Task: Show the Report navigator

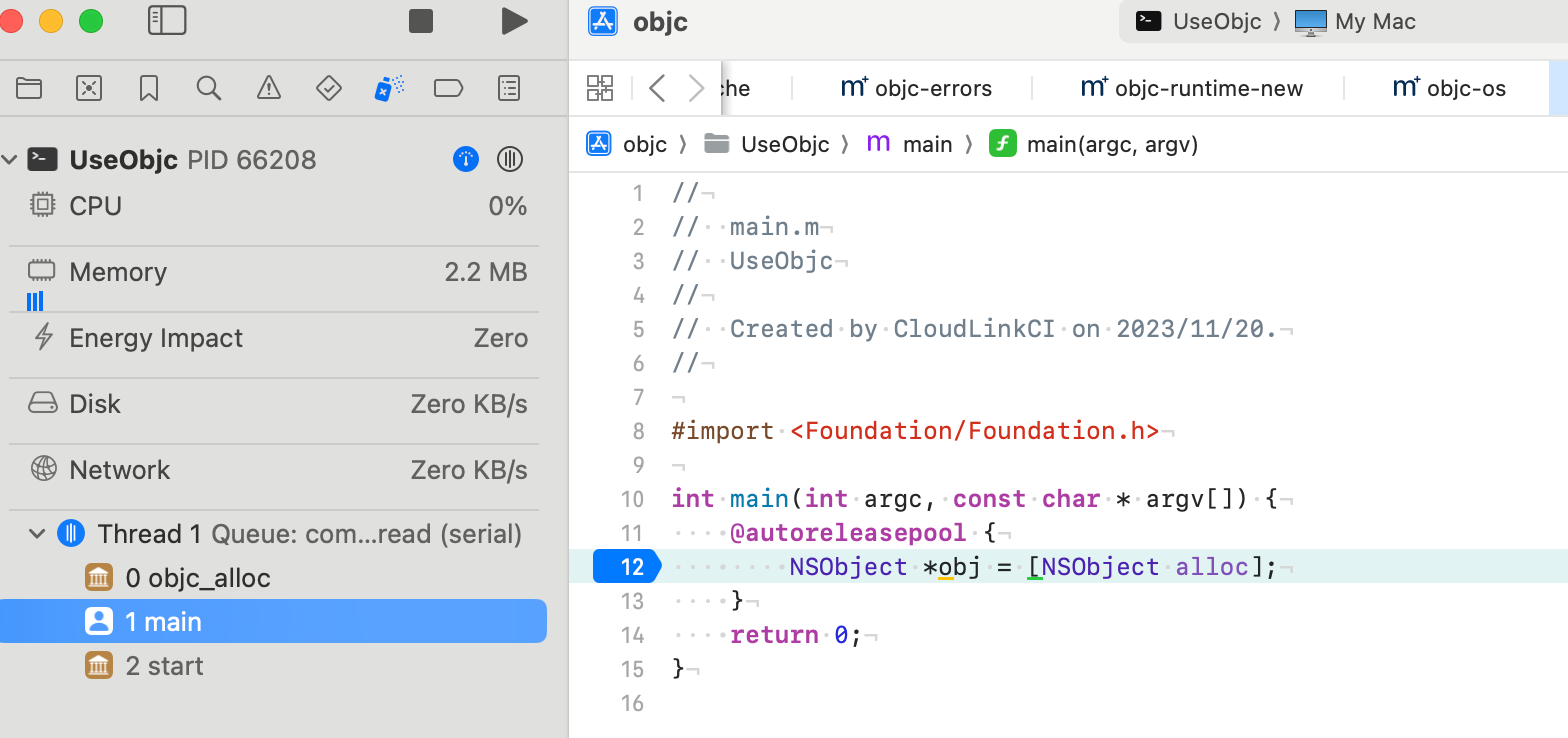Action: [x=509, y=88]
